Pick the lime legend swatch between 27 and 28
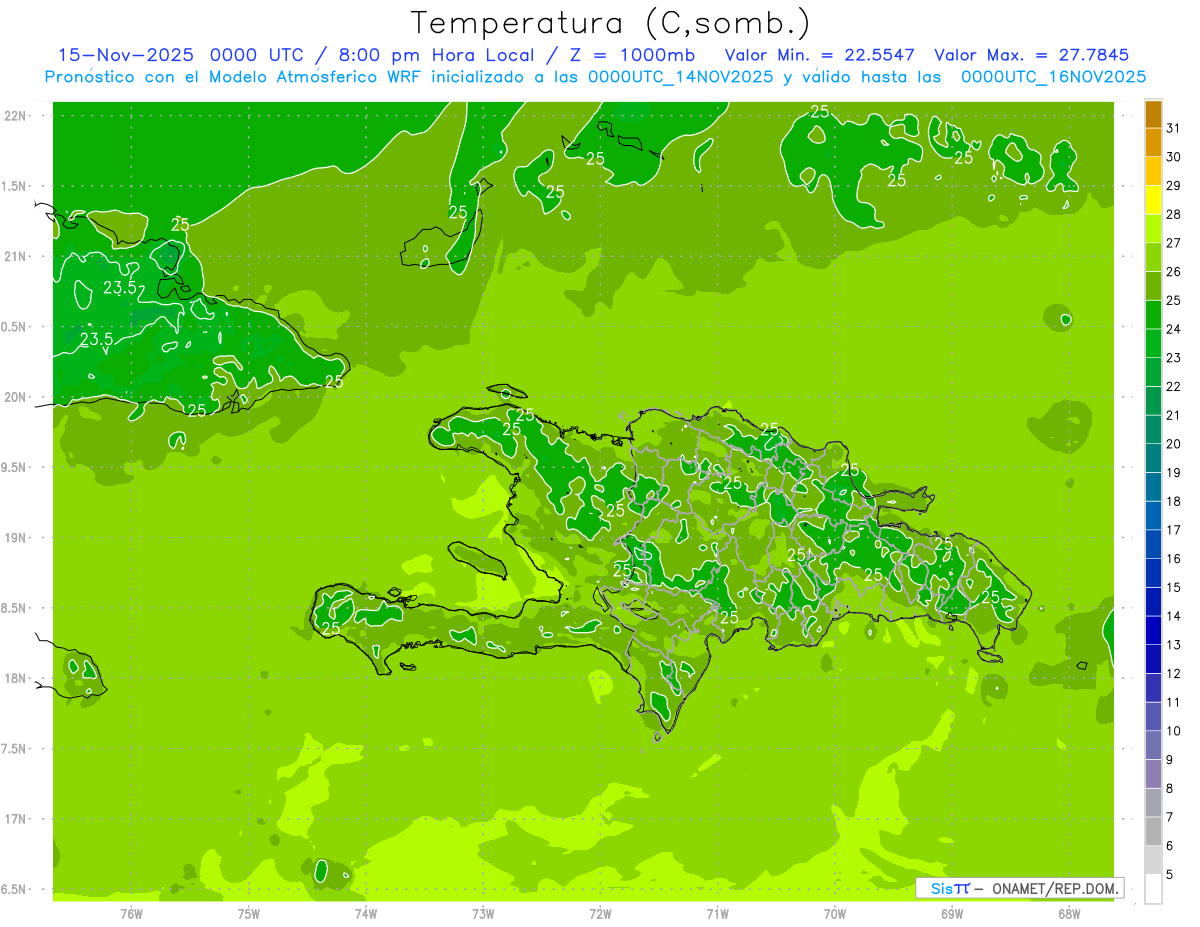The image size is (1200, 927). pyautogui.click(x=1153, y=229)
